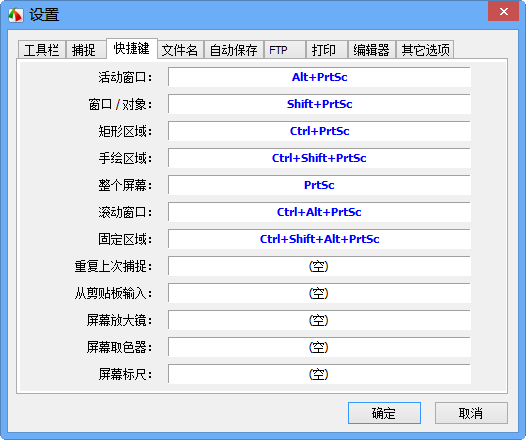Click the empty 屏幕标尺 hotkey field

[319, 374]
